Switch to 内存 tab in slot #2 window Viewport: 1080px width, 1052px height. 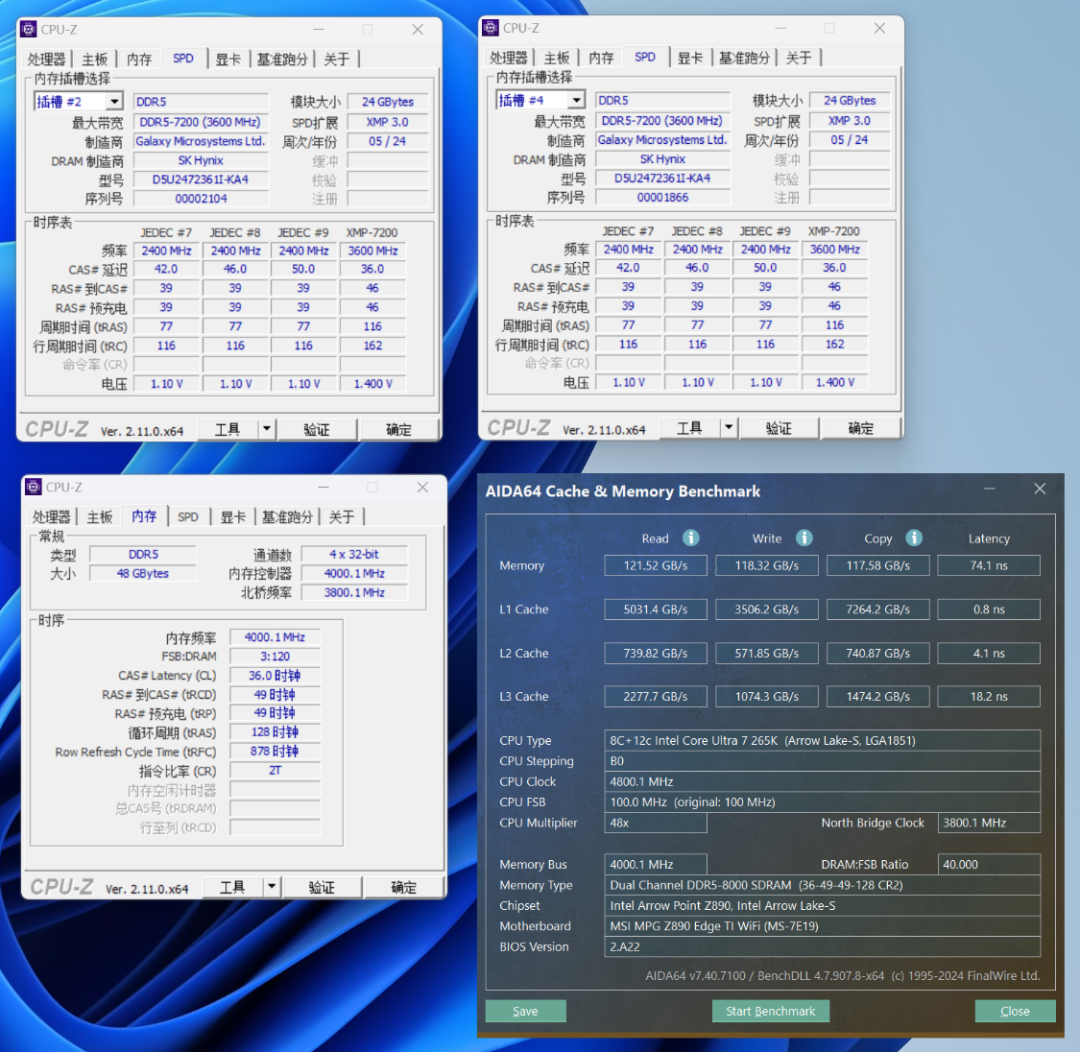139,60
